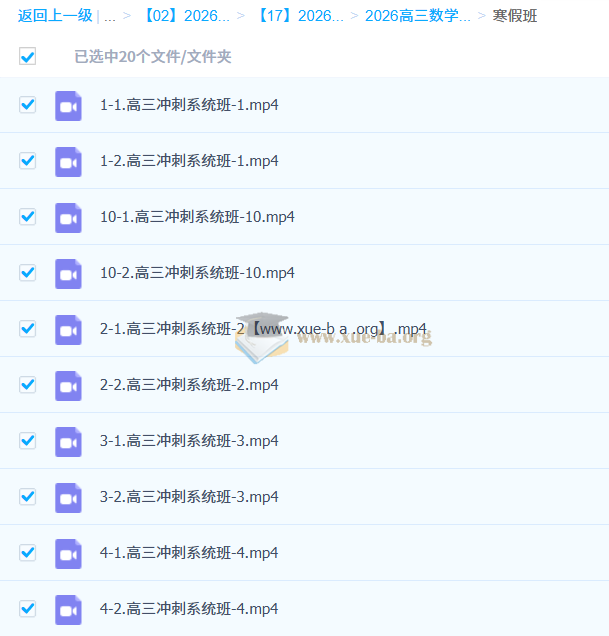Open file 2-1.高三冲刺系统班-2【www.xue-ba.org】.mp4
The width and height of the screenshot is (609, 636).
click(x=263, y=329)
